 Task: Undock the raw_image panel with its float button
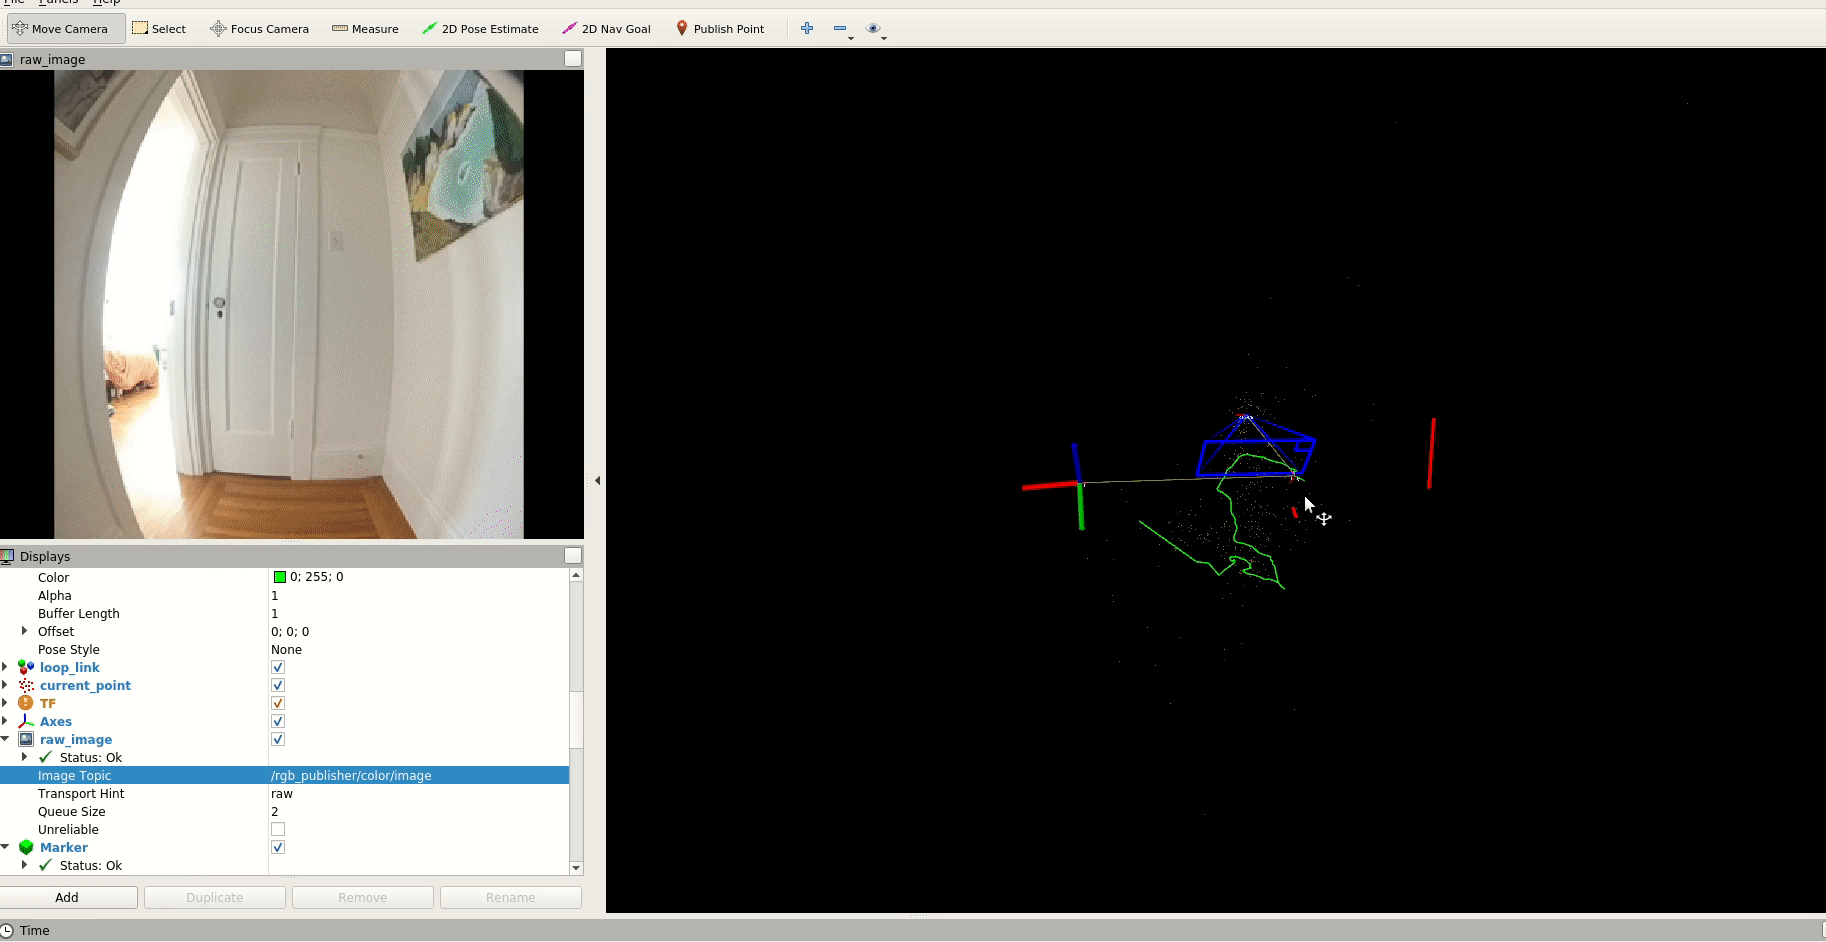click(573, 59)
